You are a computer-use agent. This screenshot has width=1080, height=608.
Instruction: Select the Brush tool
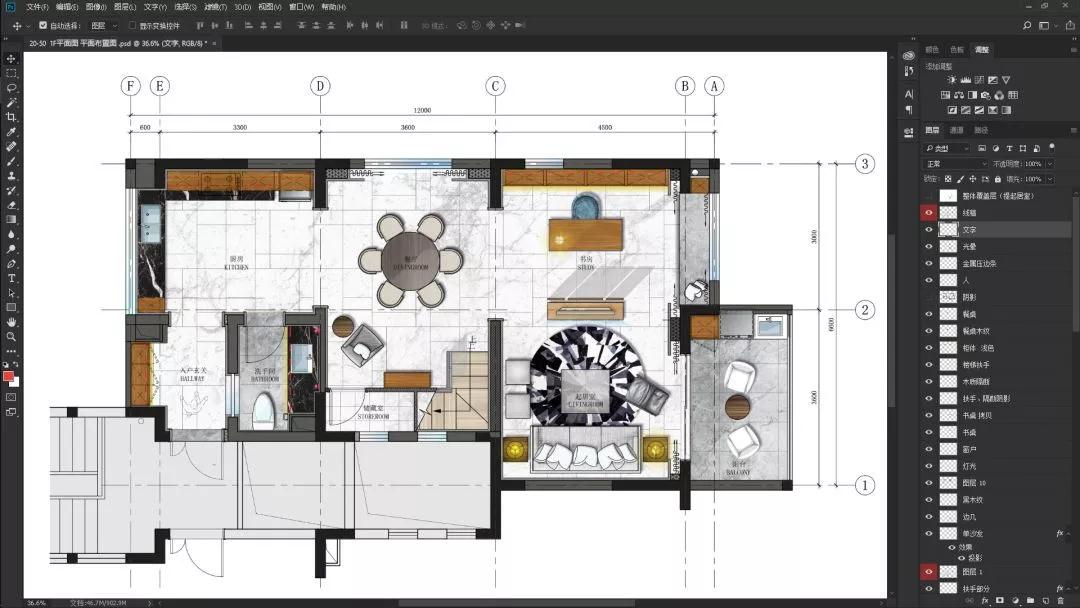click(x=11, y=161)
